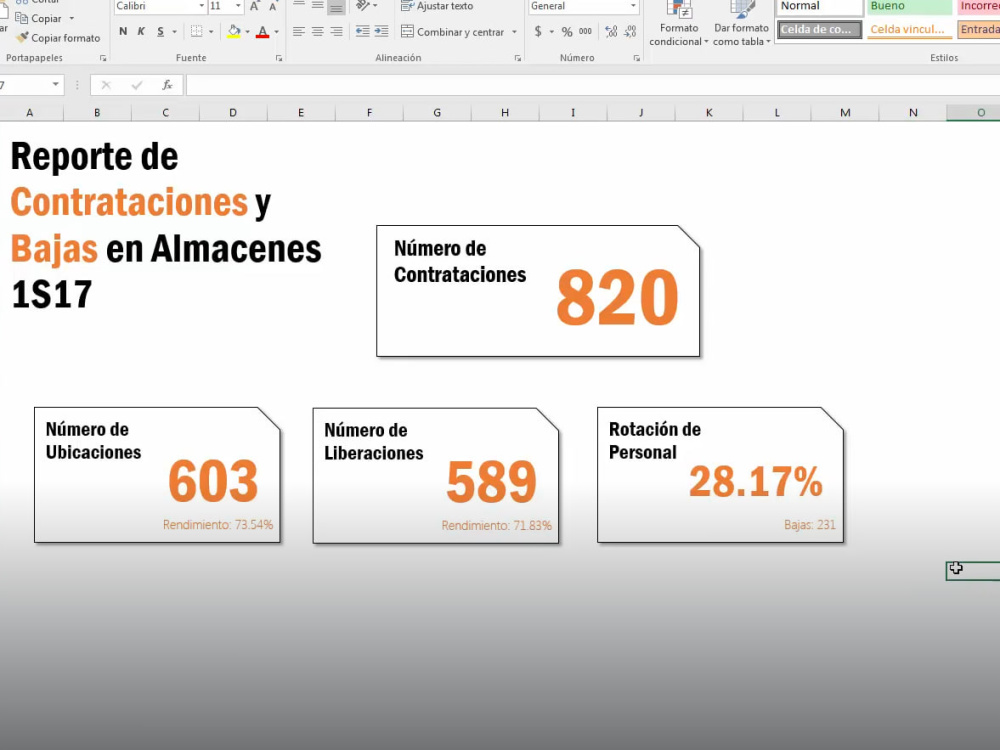Open fill color dropdown arrow

coord(247,31)
